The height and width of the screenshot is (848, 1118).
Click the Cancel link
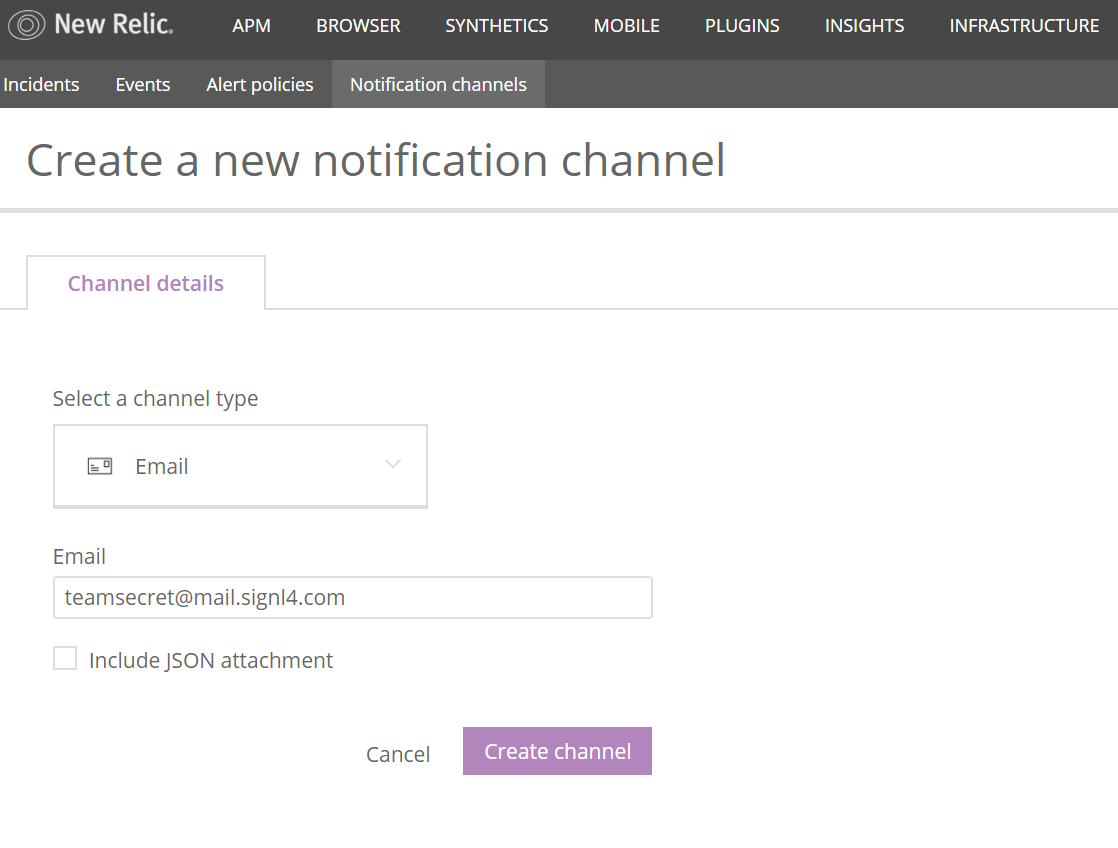[398, 754]
